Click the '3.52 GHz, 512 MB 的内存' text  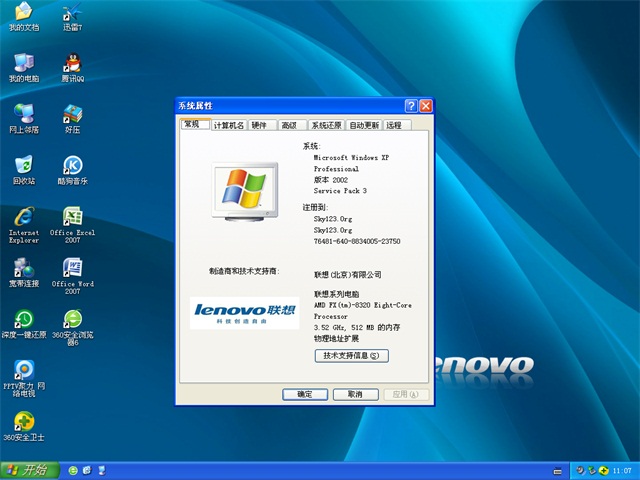357,327
